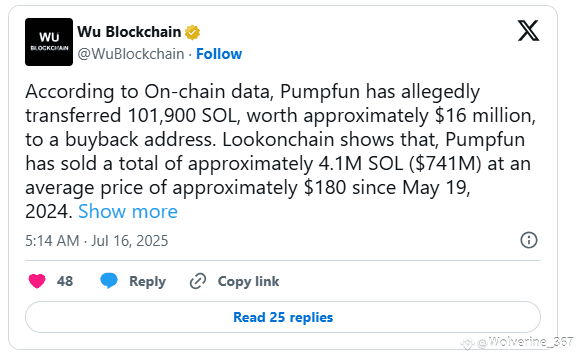The height and width of the screenshot is (360, 581).
Task: Click the @Wolverine_367 watermark text
Action: tap(525, 342)
